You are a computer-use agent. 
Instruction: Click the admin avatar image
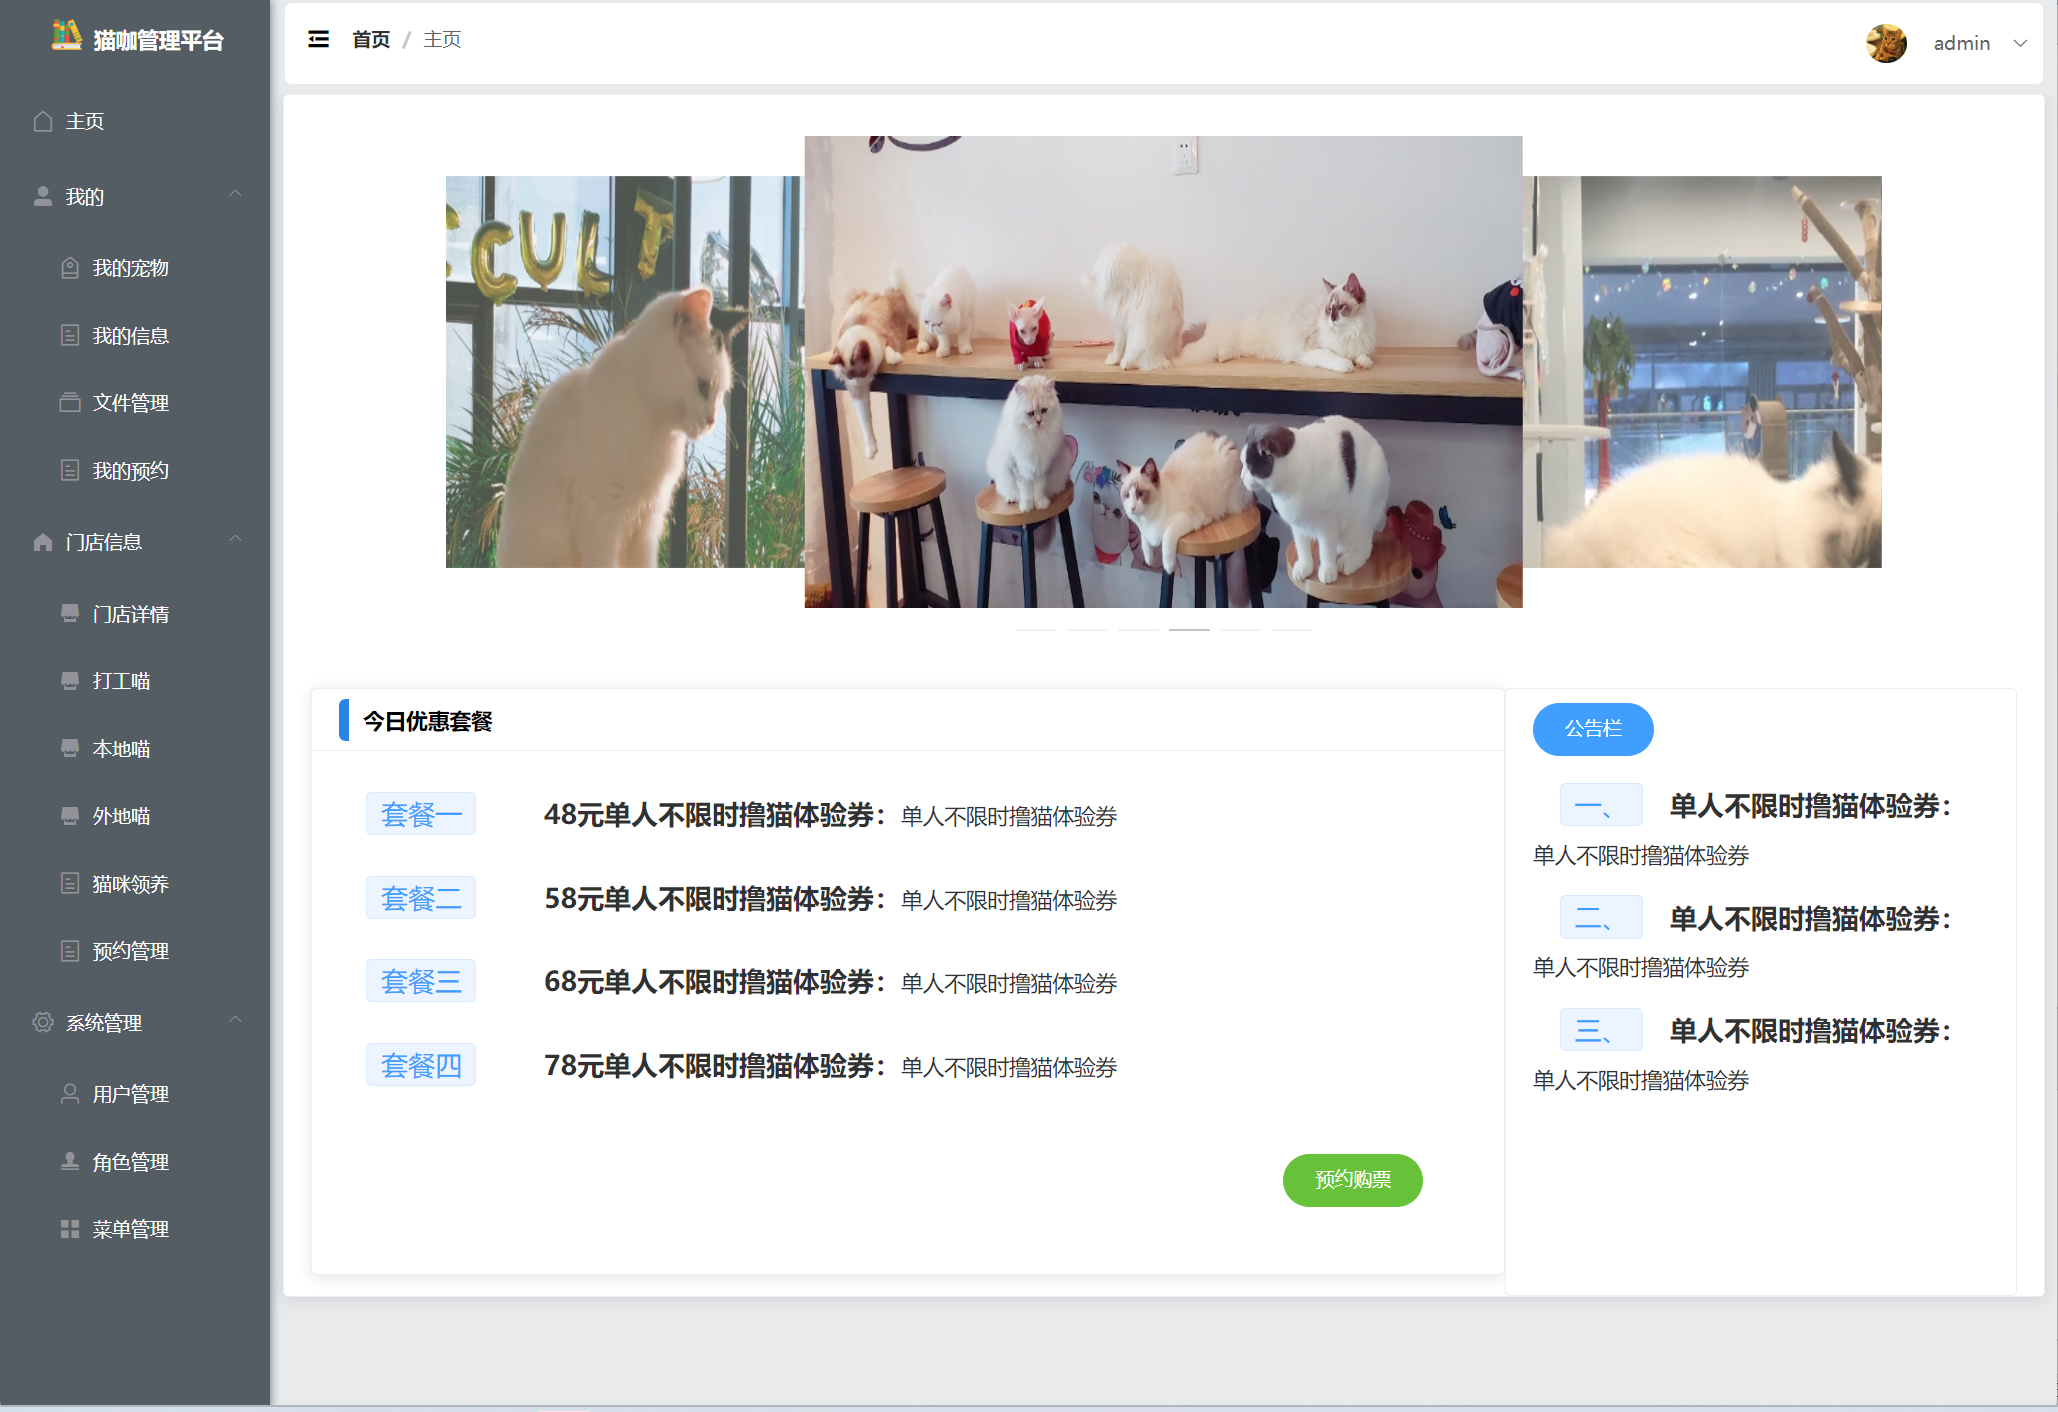[1886, 43]
